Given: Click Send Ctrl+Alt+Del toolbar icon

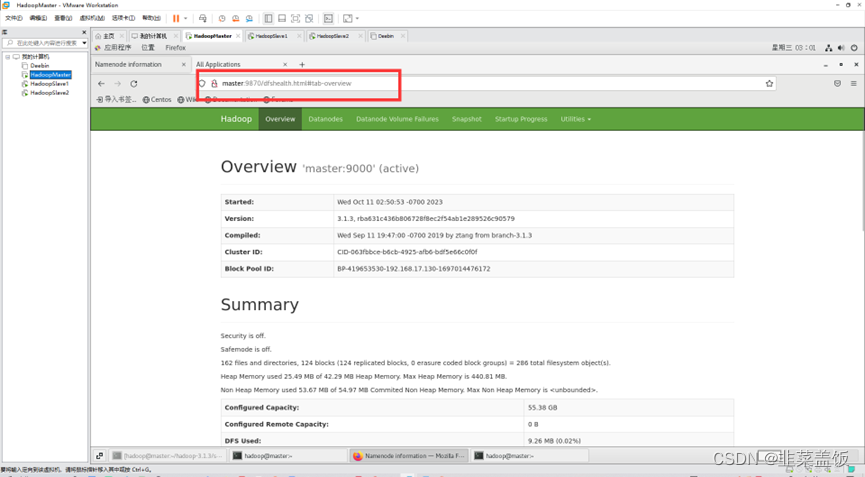Looking at the screenshot, I should pyautogui.click(x=202, y=18).
